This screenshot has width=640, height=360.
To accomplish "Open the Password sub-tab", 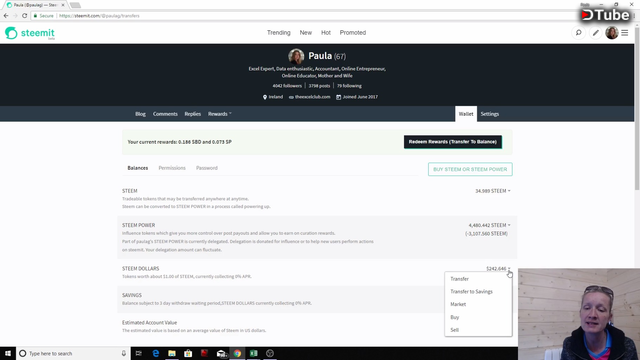I will 207,168.
